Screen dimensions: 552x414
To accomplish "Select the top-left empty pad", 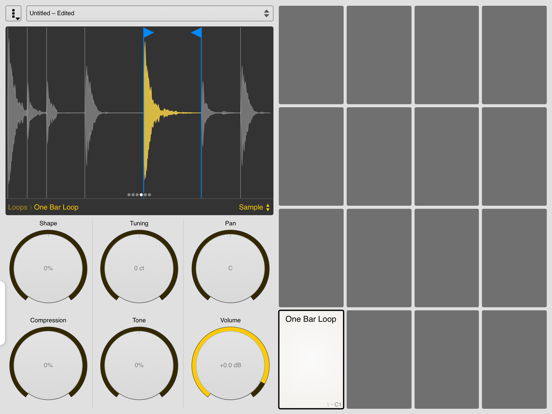I will tap(311, 55).
